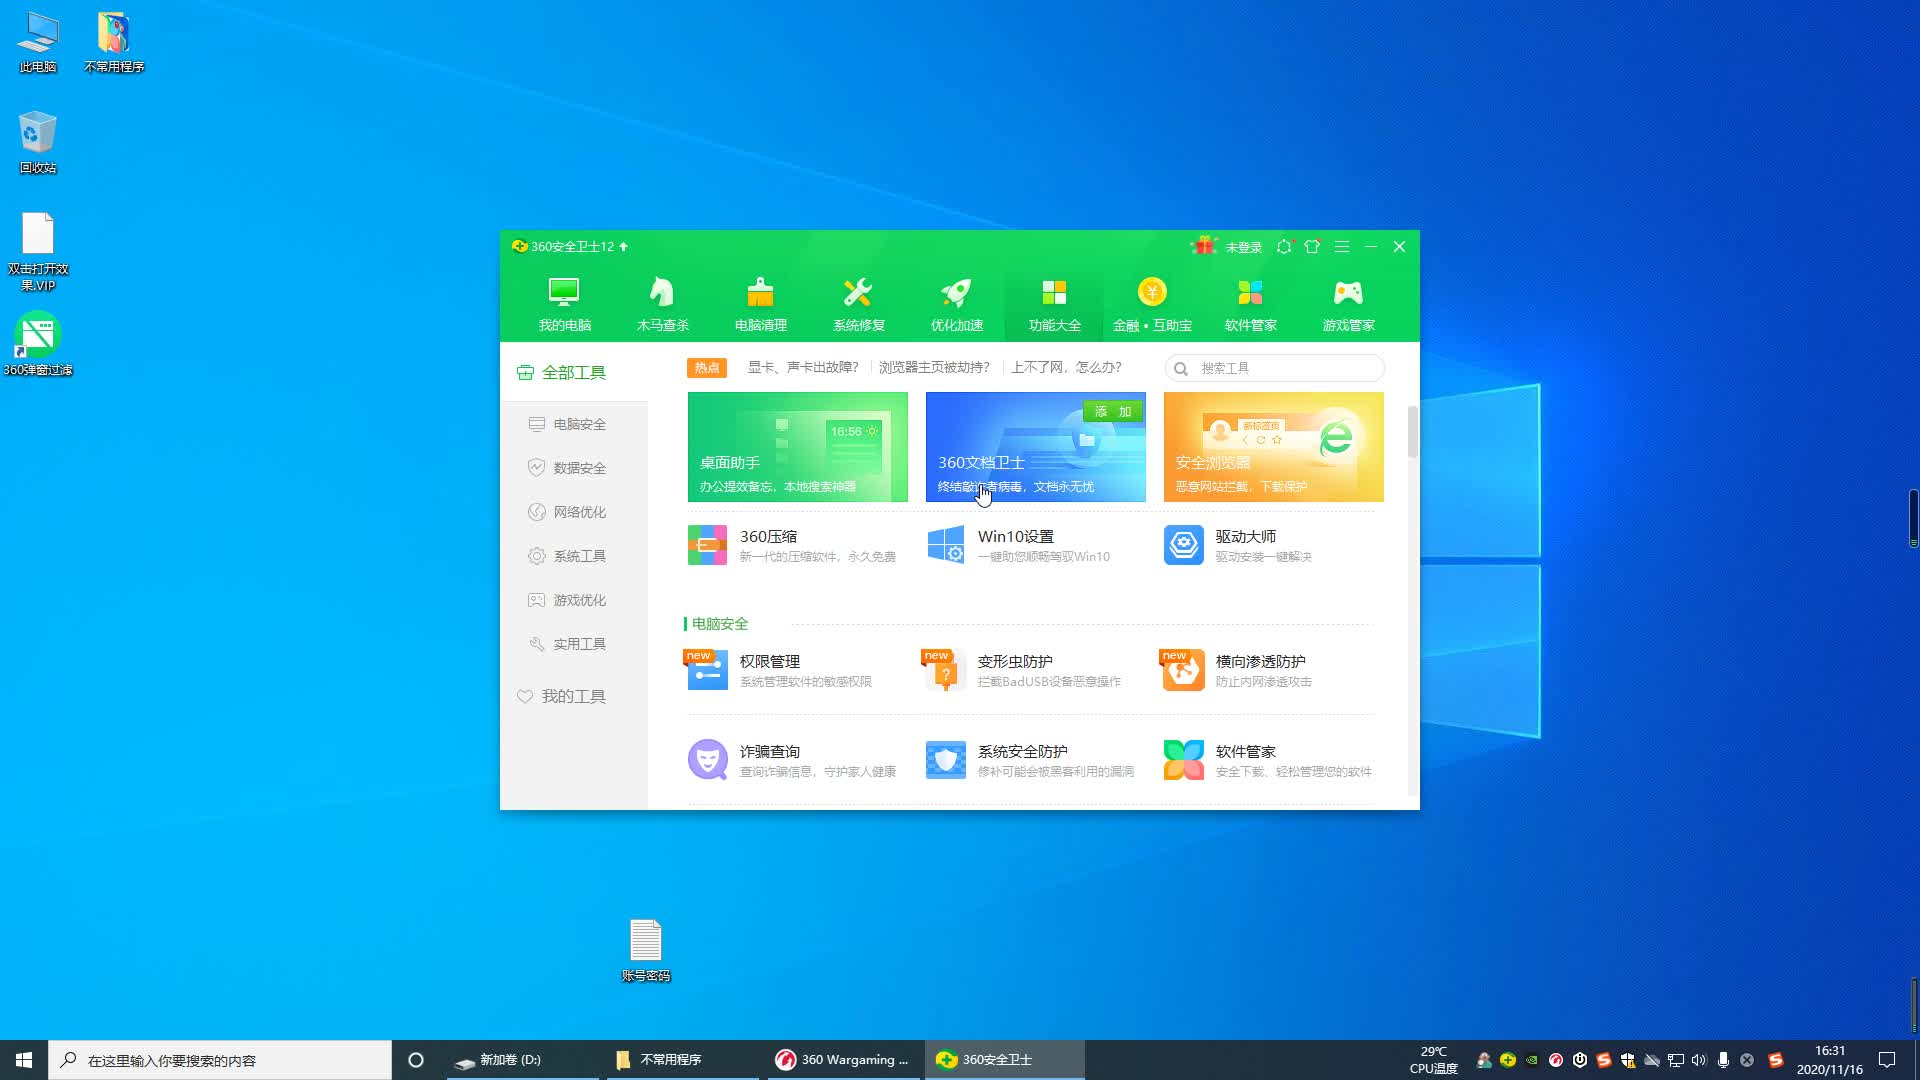Select the 账号密码 text file on desktop

coord(646,950)
